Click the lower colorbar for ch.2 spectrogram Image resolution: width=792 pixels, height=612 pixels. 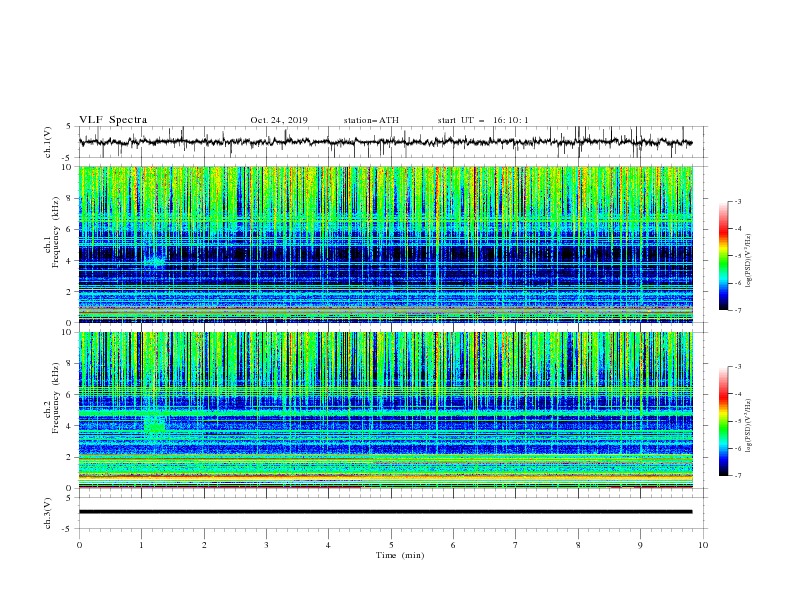pos(724,421)
